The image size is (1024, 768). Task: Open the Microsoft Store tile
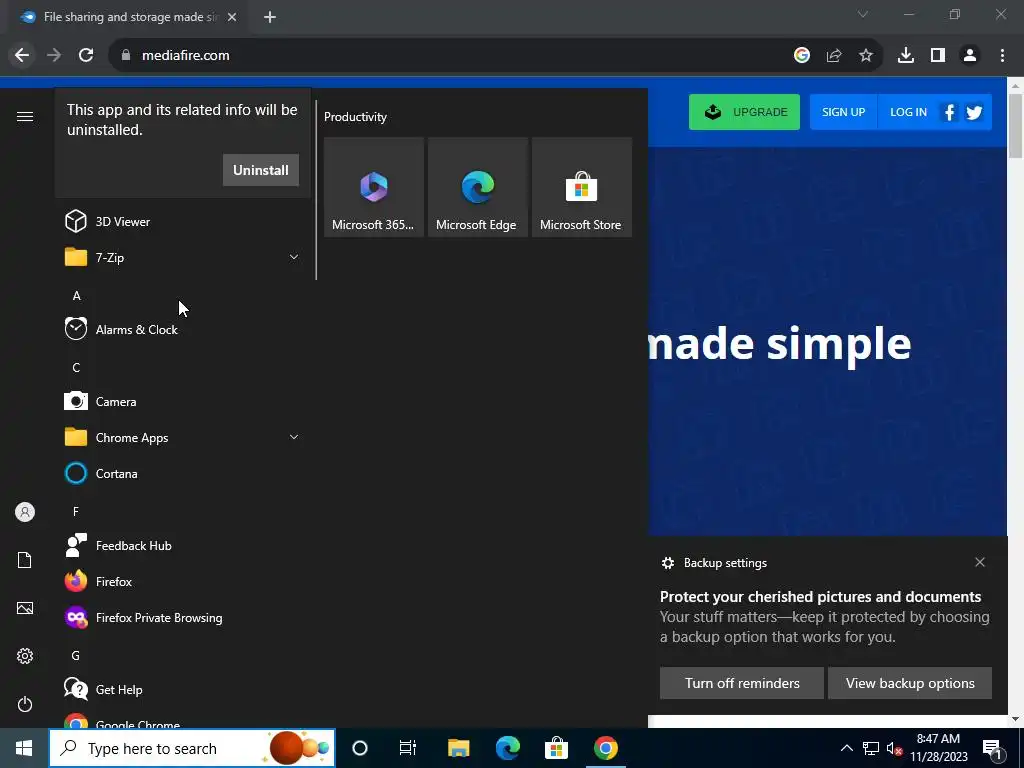point(582,187)
